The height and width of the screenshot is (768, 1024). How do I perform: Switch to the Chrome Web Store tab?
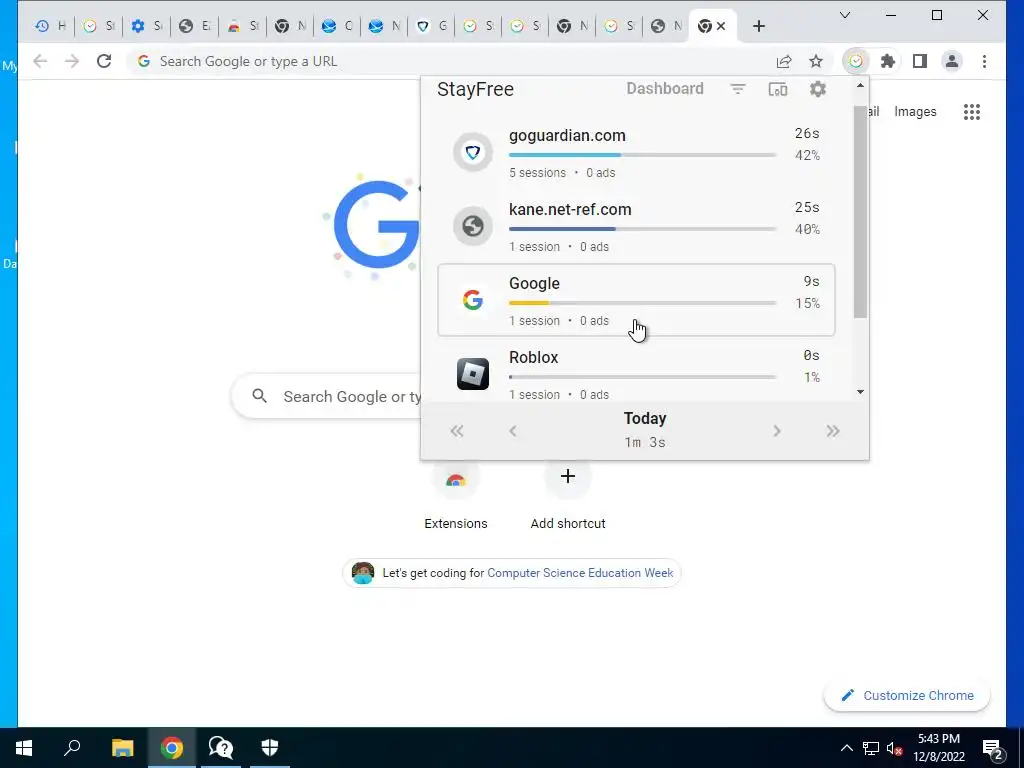(243, 26)
